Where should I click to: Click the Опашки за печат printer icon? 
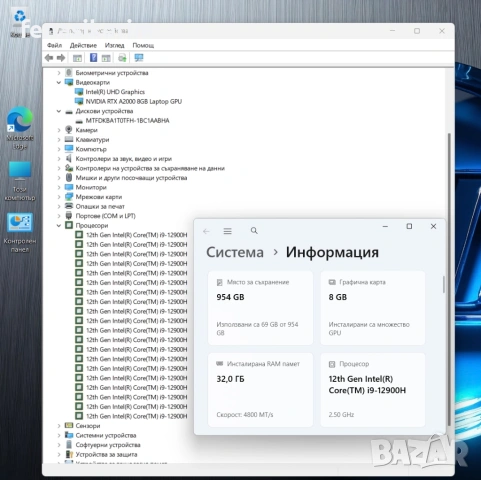pyautogui.click(x=69, y=206)
